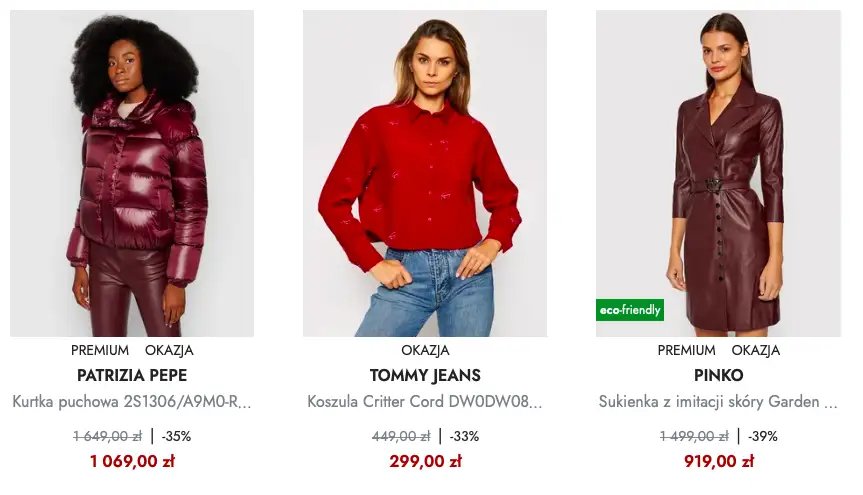Click the 919,00 zł sale price

tap(718, 461)
